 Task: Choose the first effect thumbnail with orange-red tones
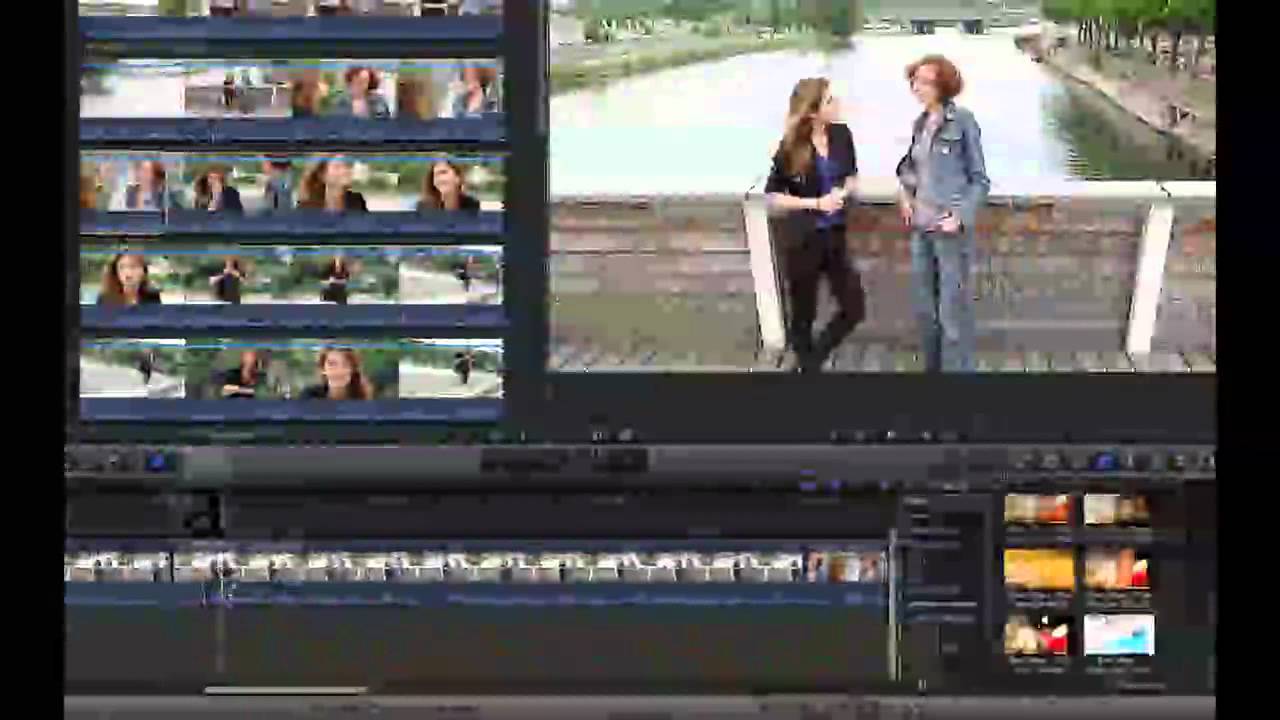pos(1037,508)
